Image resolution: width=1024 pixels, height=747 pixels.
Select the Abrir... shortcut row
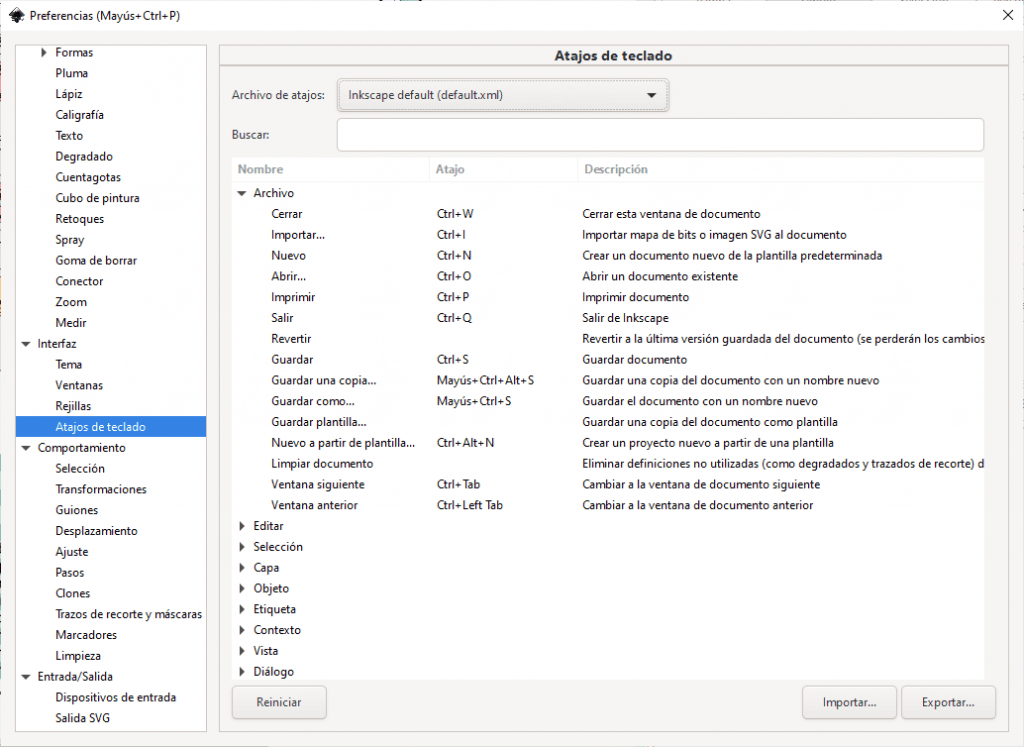tap(608, 276)
